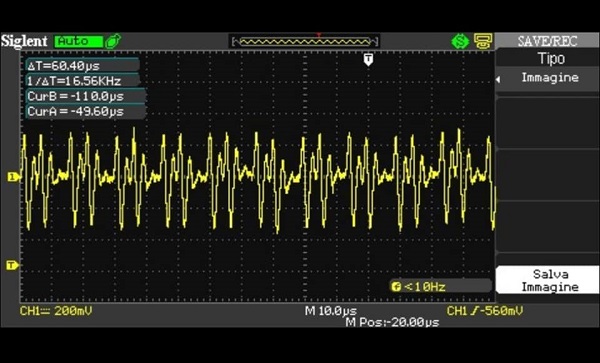The image size is (600, 363).
Task: Click the red trigger marker in waveform overview
Action: pyautogui.click(x=318, y=35)
